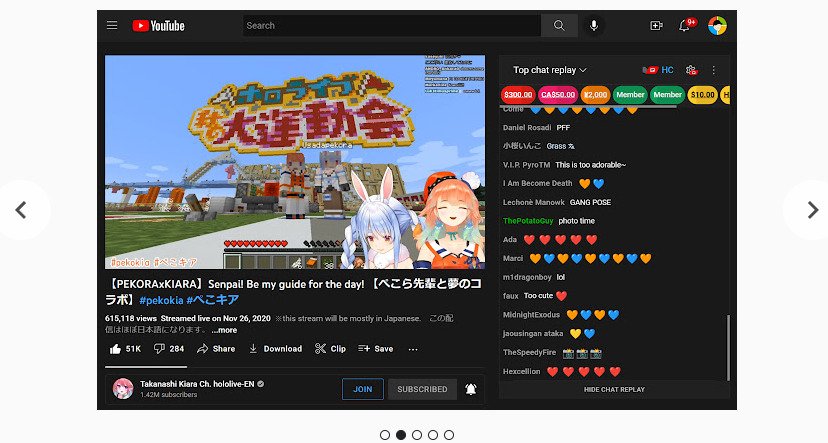Select the fourth carousel dot
The image size is (828, 443).
click(432, 435)
